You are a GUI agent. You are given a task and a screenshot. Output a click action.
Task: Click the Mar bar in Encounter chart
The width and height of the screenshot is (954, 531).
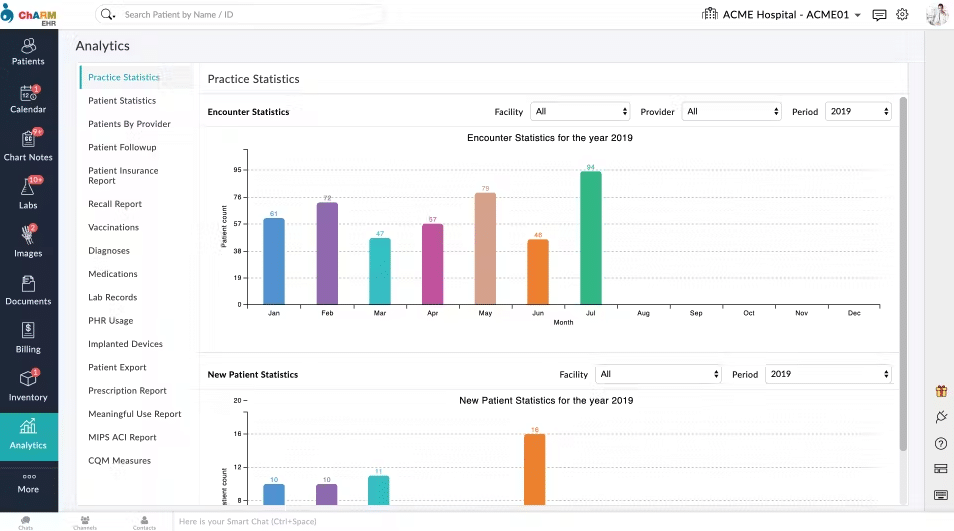(380, 271)
